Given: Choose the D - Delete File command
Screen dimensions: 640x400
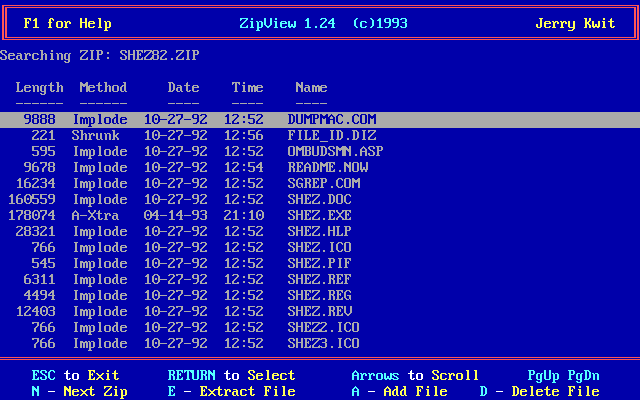Looking at the screenshot, I should tap(539, 392).
